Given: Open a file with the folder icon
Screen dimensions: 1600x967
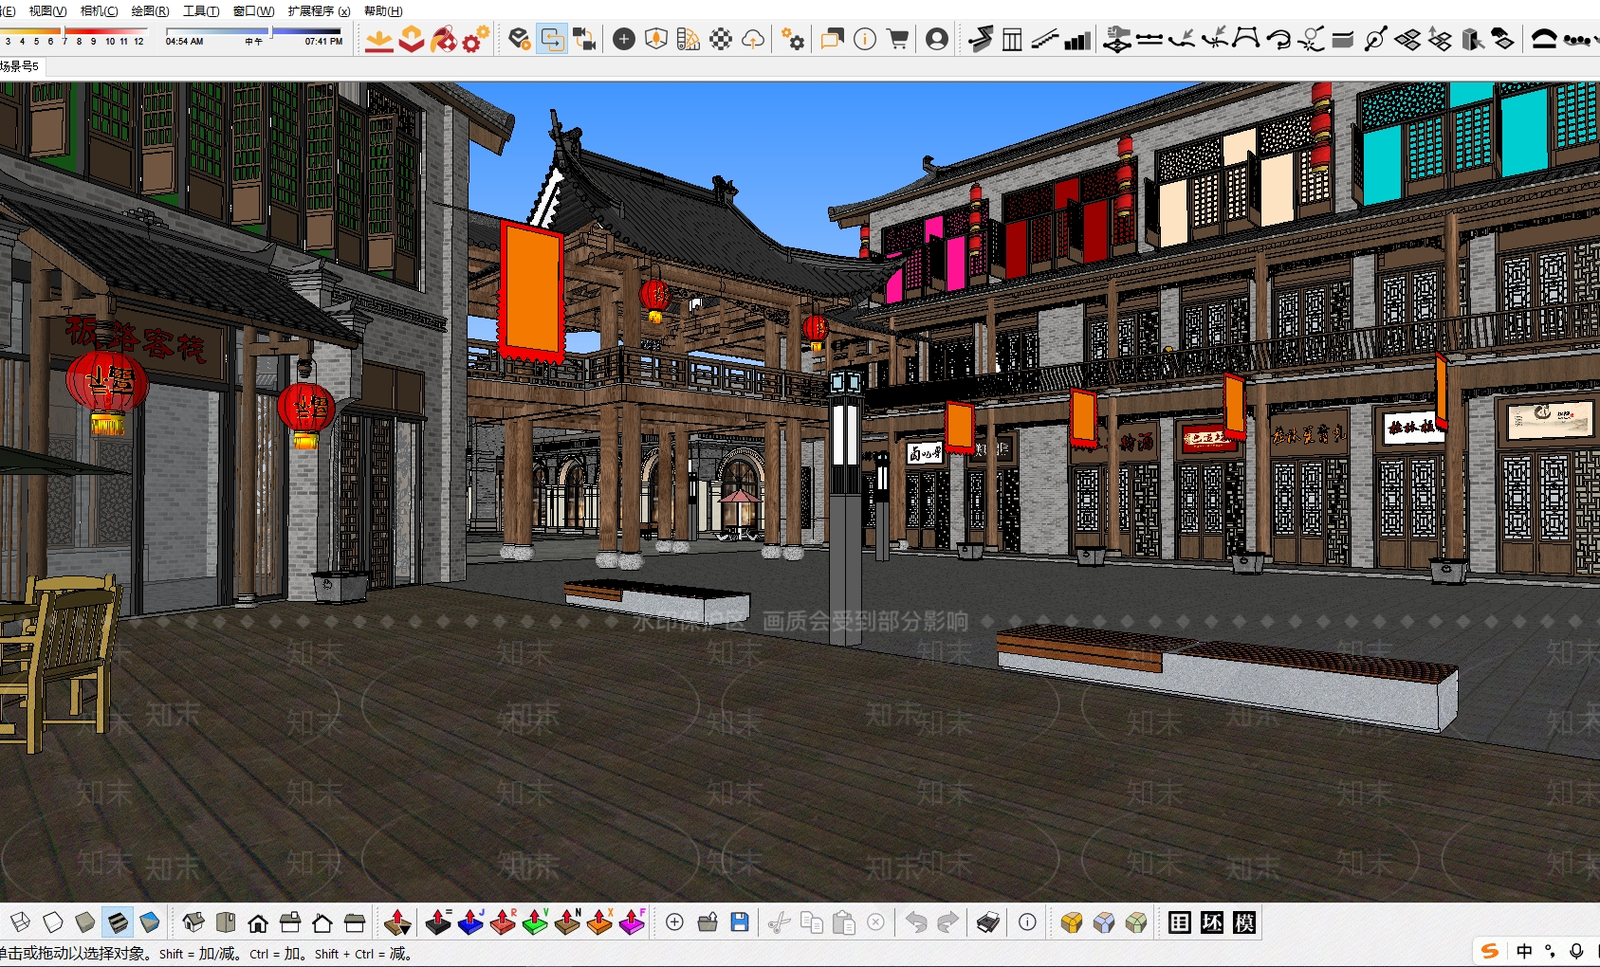Looking at the screenshot, I should click(x=707, y=922).
